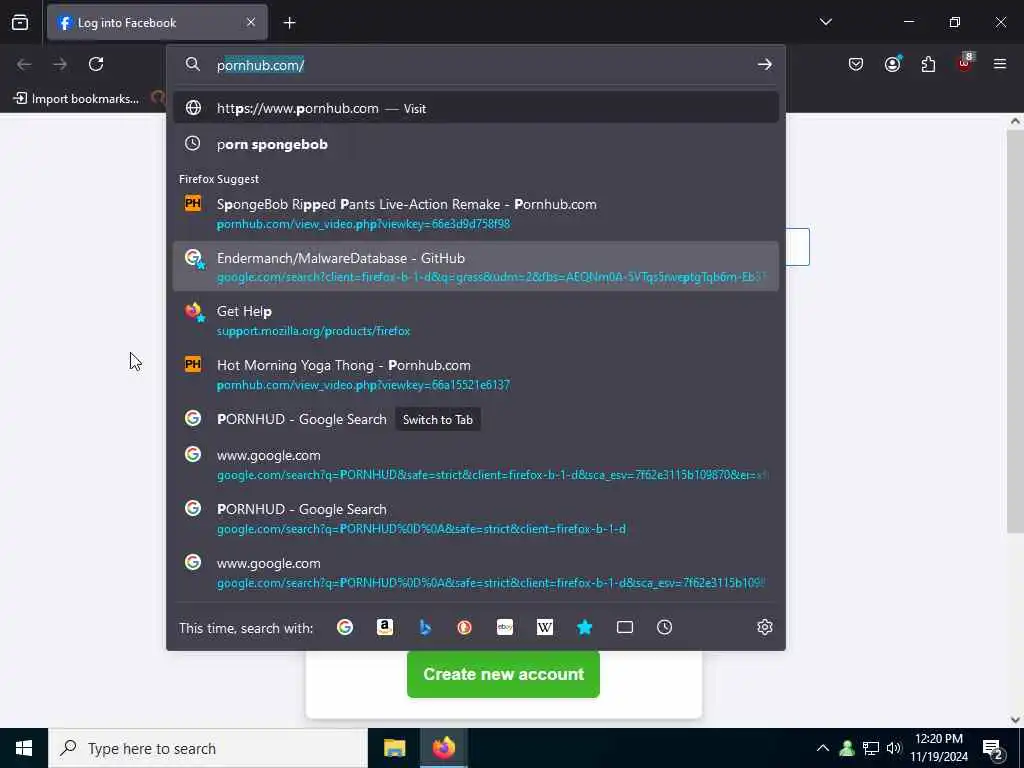The width and height of the screenshot is (1024, 768).
Task: Open the network tray icon
Action: (871, 748)
